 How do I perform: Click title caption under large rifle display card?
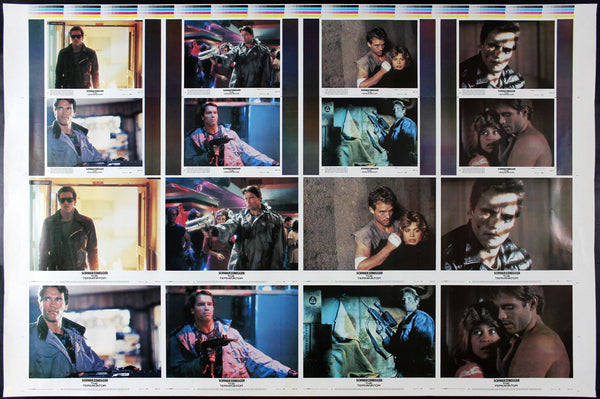(x=370, y=383)
